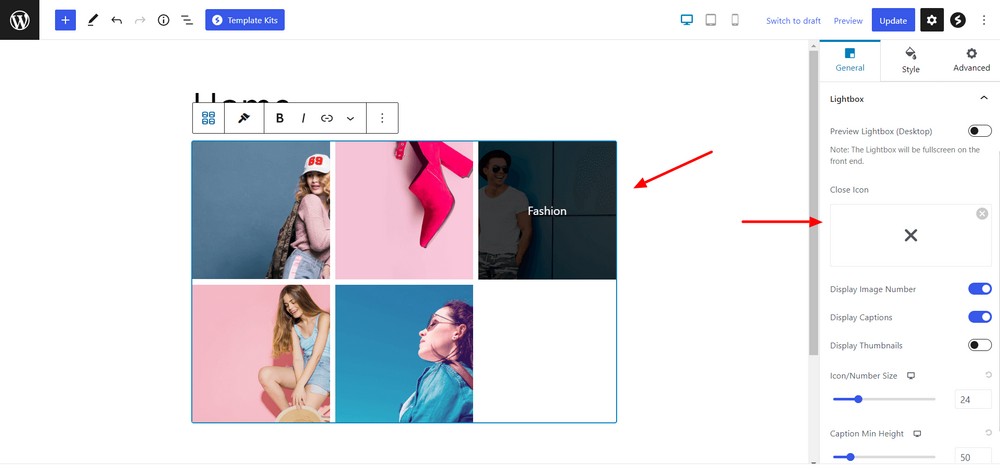
Task: Redo the last undone change
Action: click(x=140, y=20)
